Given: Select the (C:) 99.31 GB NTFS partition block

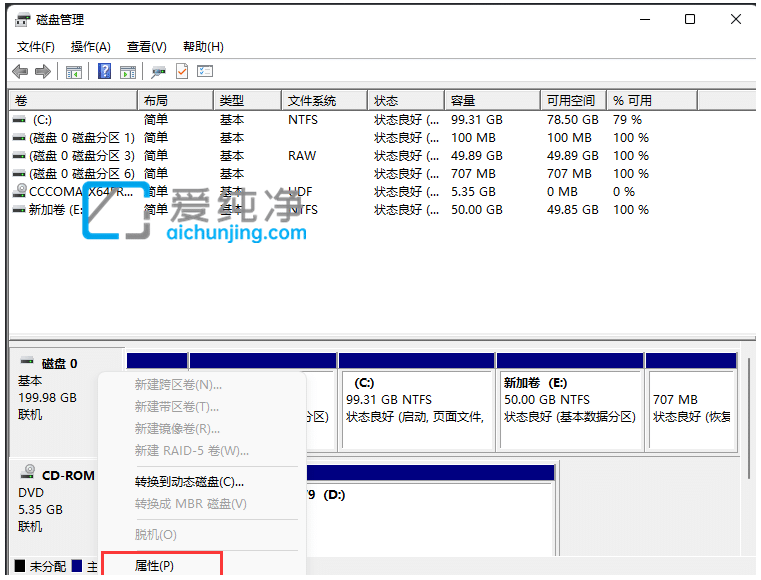Looking at the screenshot, I should point(417,403).
